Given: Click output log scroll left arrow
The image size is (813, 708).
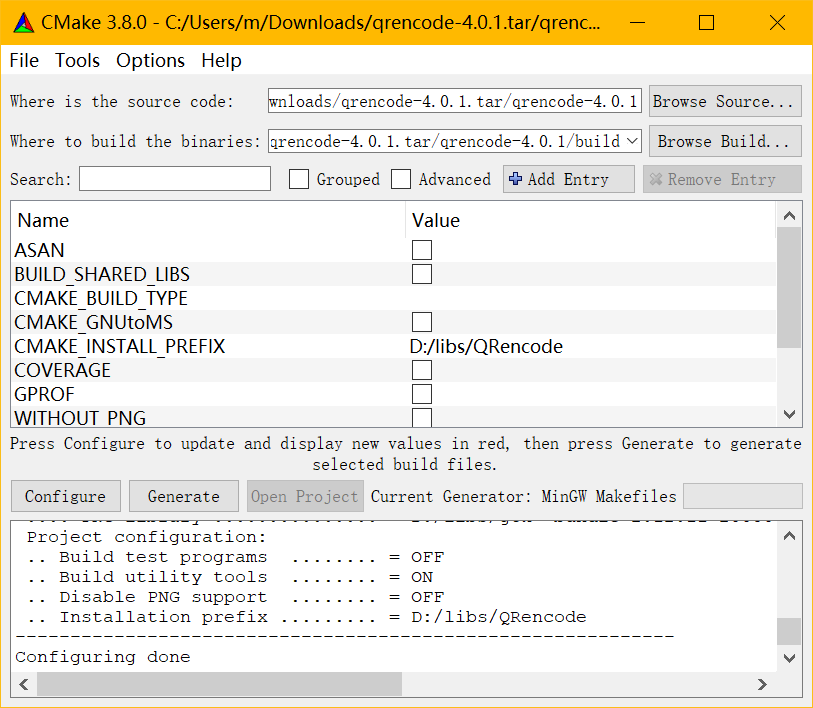Looking at the screenshot, I should [x=24, y=684].
